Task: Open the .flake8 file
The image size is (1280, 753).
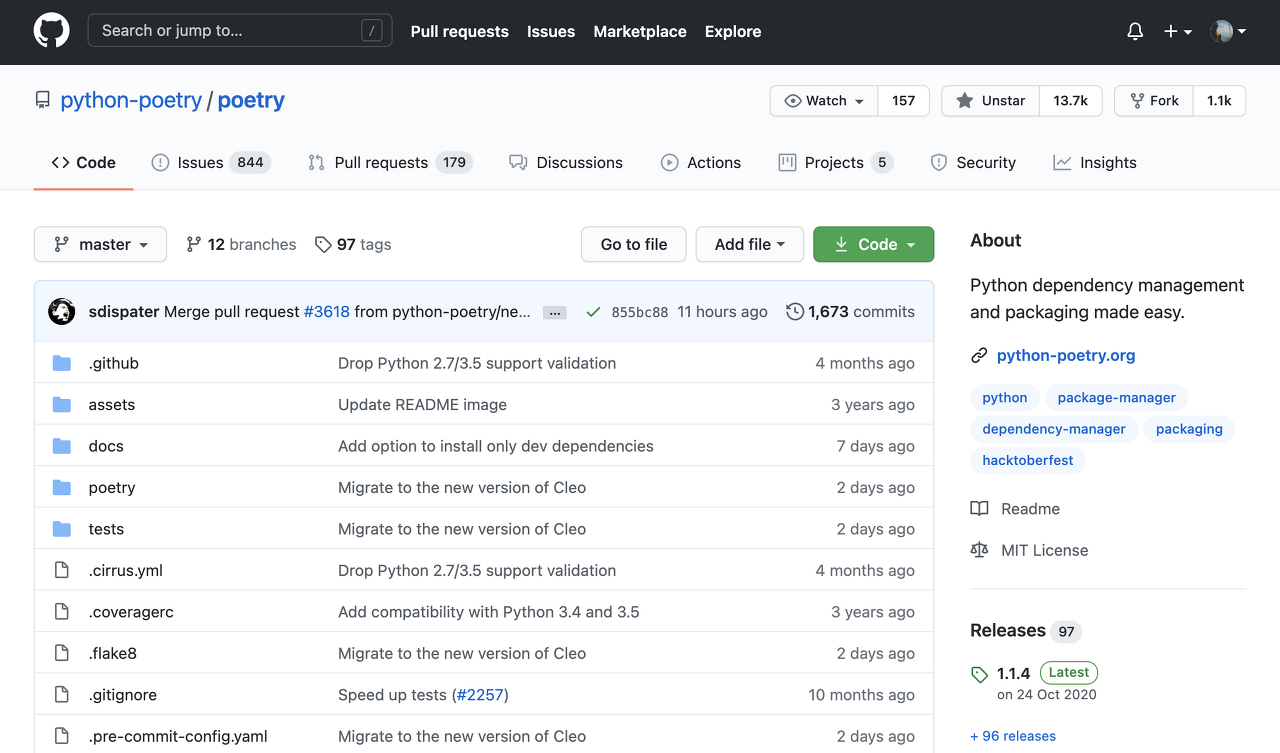Action: click(x=113, y=654)
